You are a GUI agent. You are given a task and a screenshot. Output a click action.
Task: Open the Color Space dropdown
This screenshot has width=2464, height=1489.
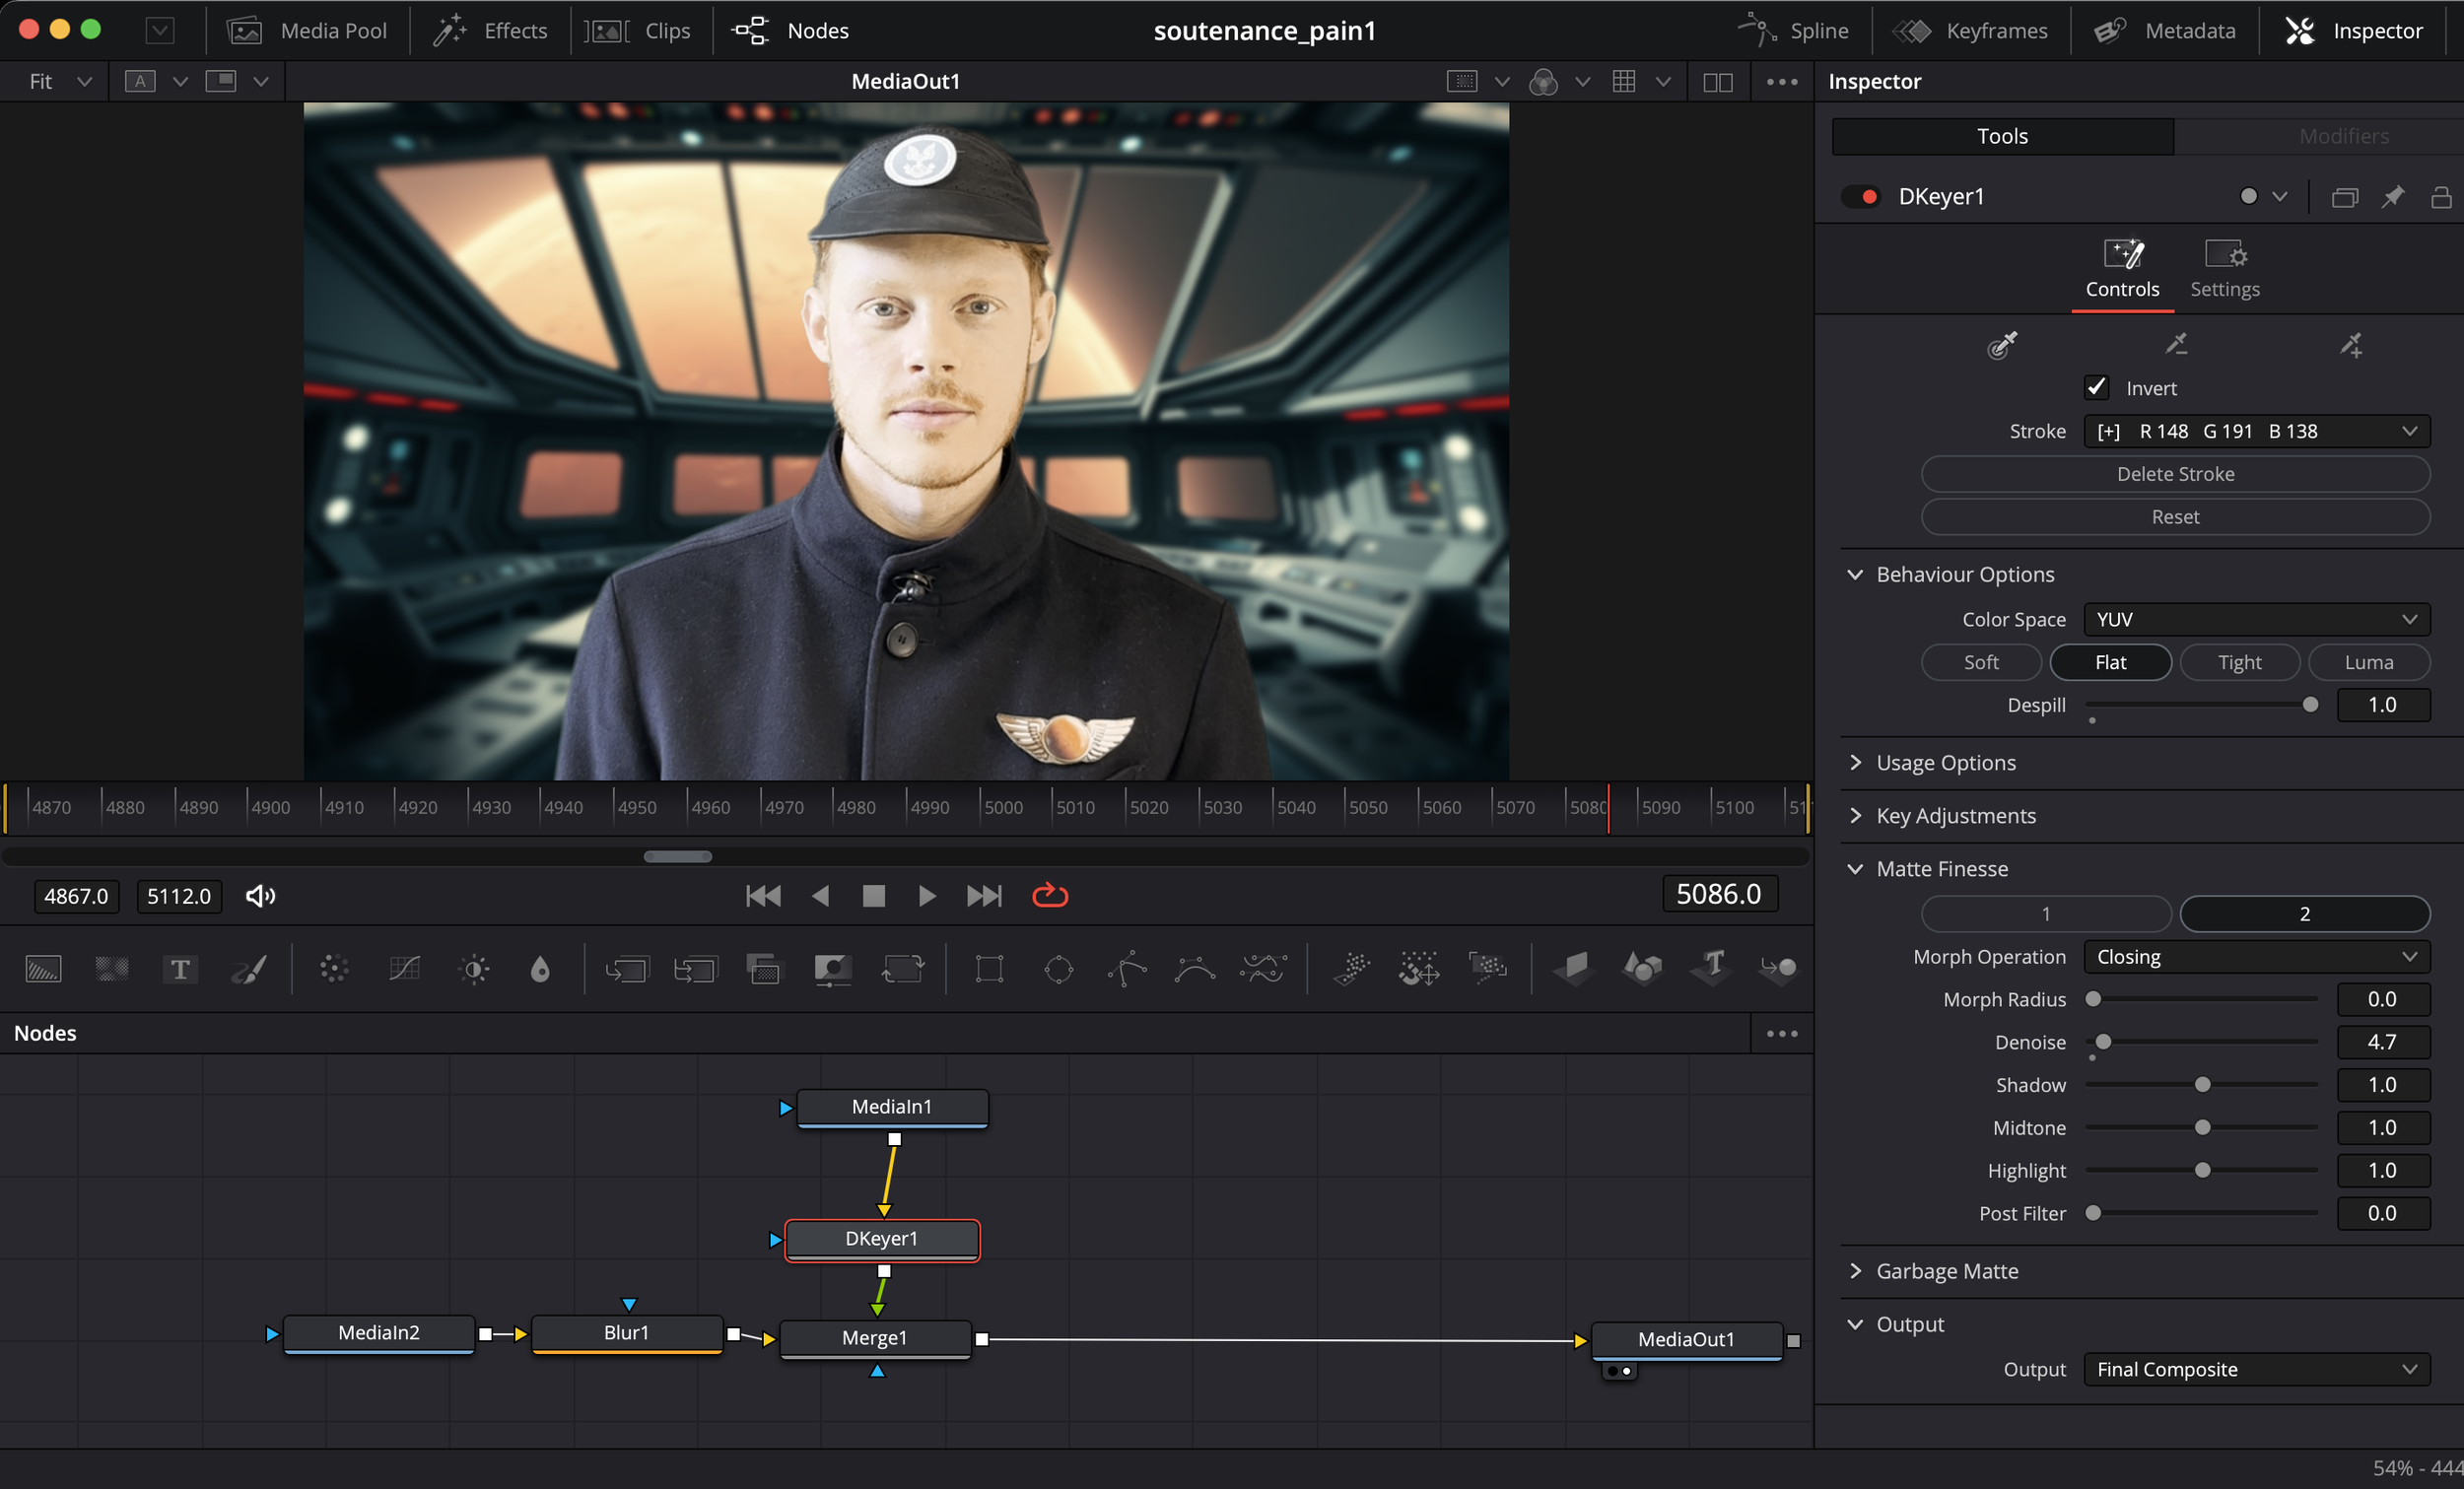[2256, 619]
